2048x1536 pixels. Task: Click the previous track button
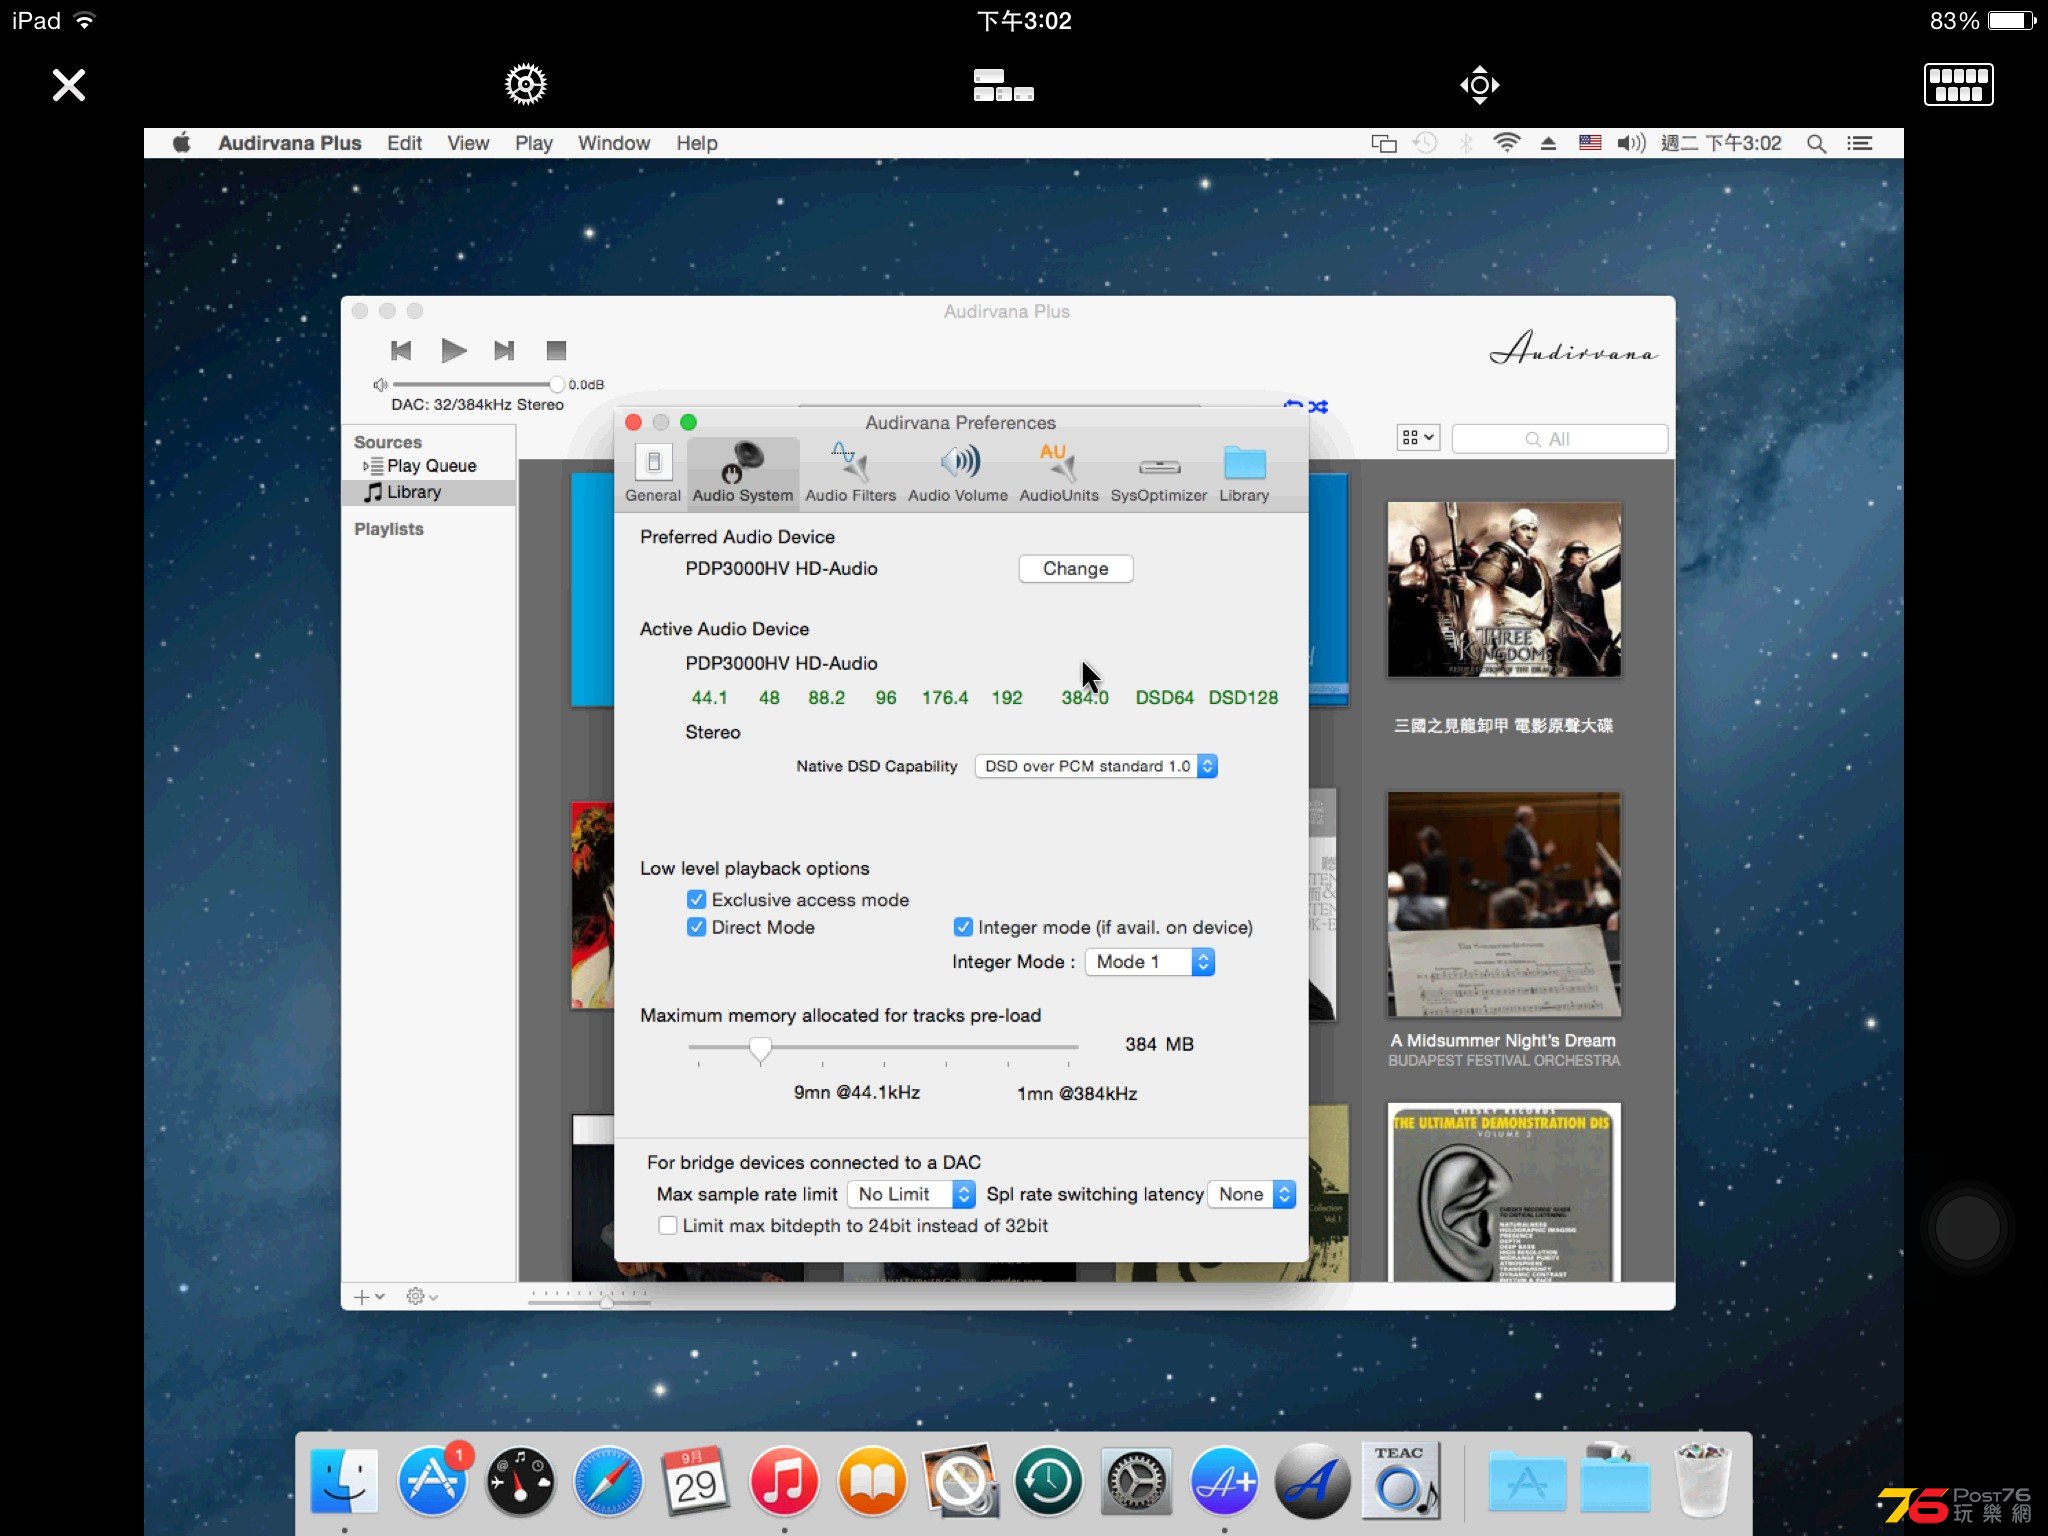tap(401, 350)
